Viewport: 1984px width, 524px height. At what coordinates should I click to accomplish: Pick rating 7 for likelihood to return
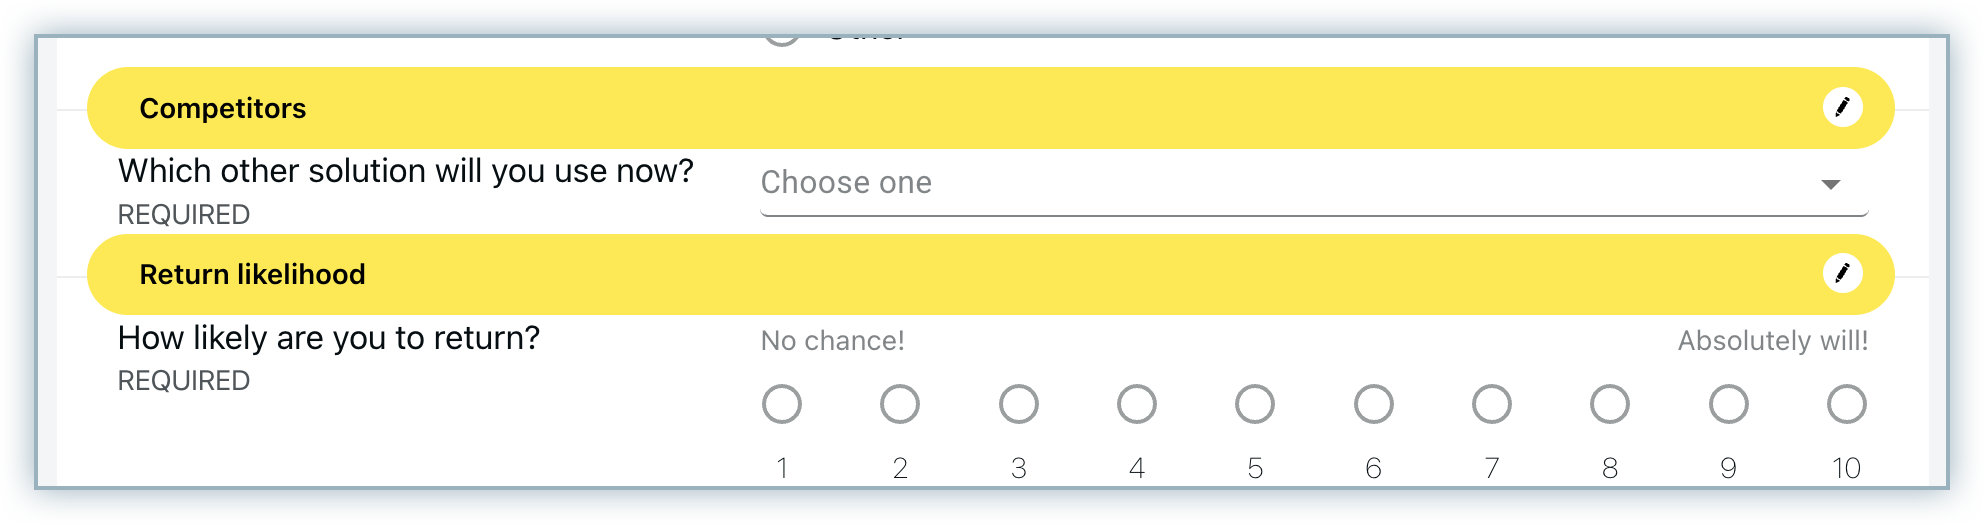point(1491,405)
